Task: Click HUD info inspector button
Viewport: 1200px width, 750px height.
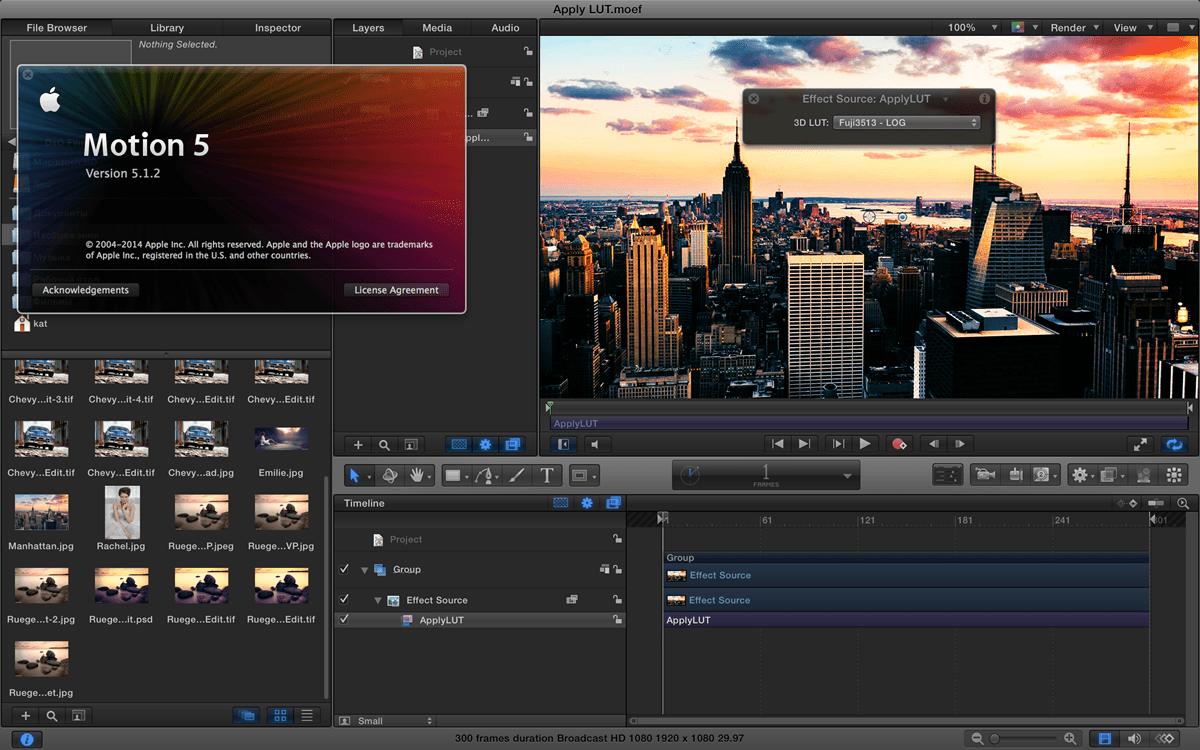Action: click(x=984, y=99)
